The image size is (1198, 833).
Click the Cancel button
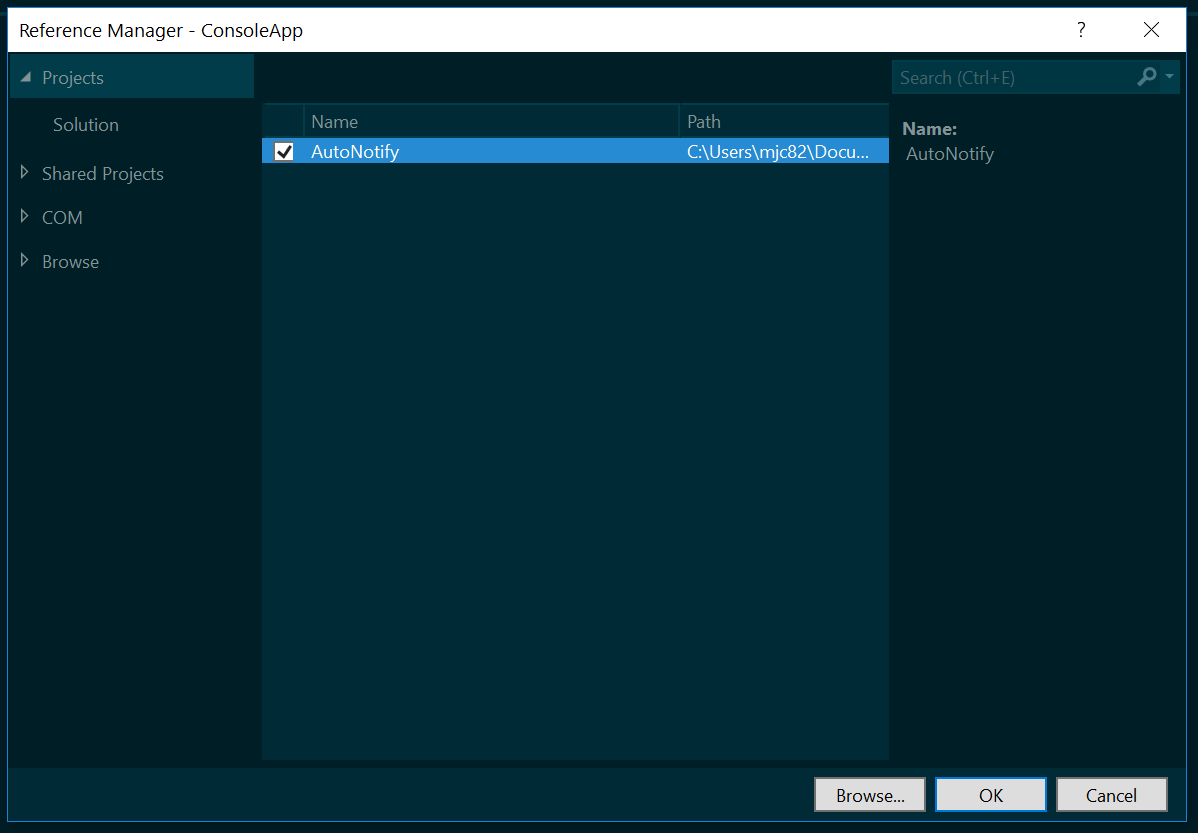[1111, 795]
